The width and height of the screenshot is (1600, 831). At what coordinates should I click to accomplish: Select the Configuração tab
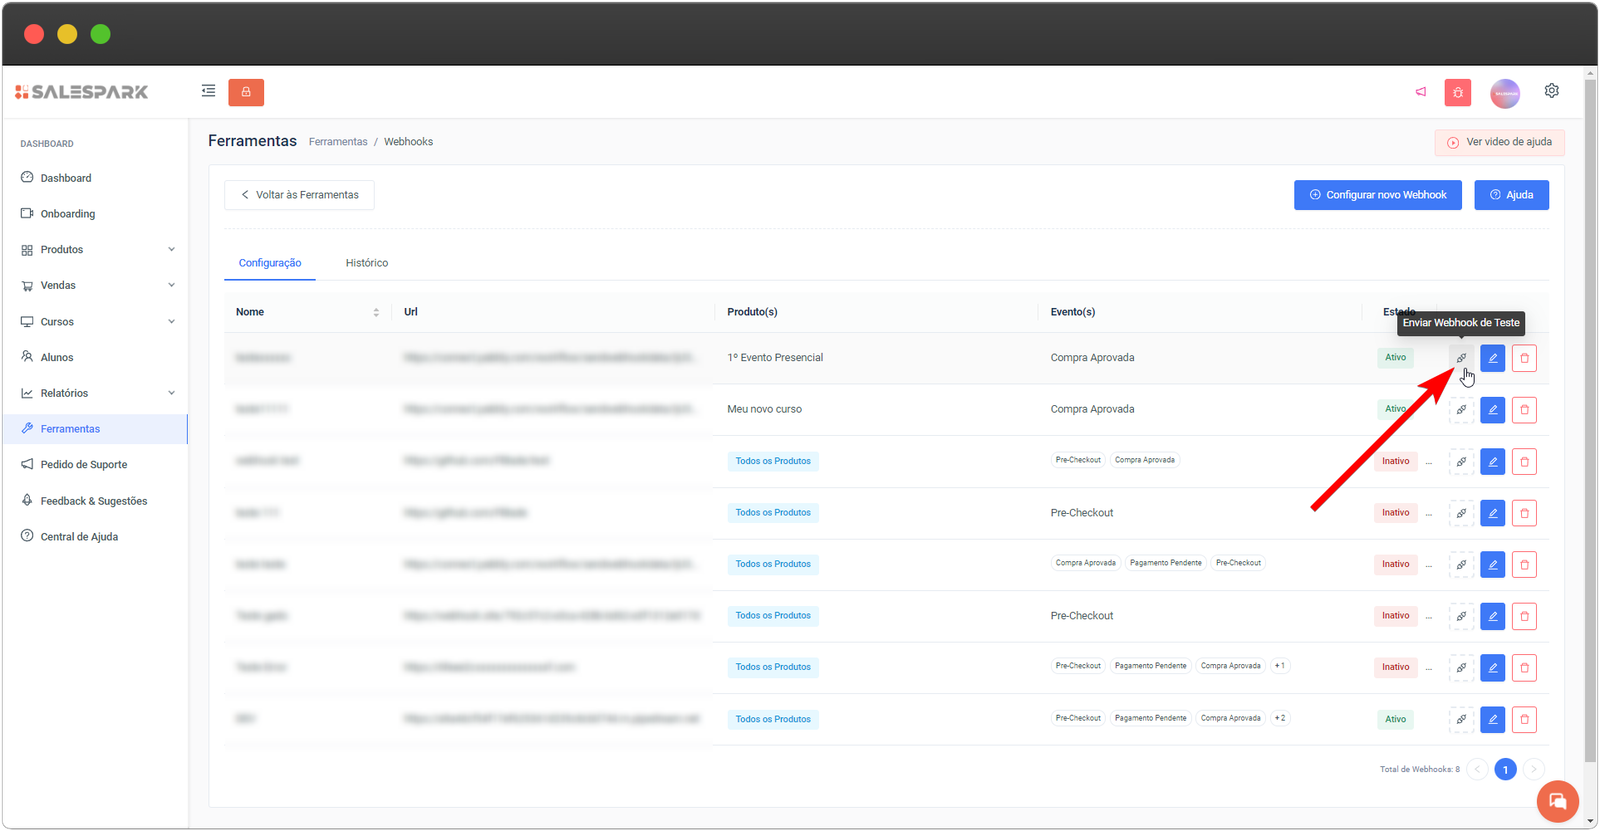[270, 263]
